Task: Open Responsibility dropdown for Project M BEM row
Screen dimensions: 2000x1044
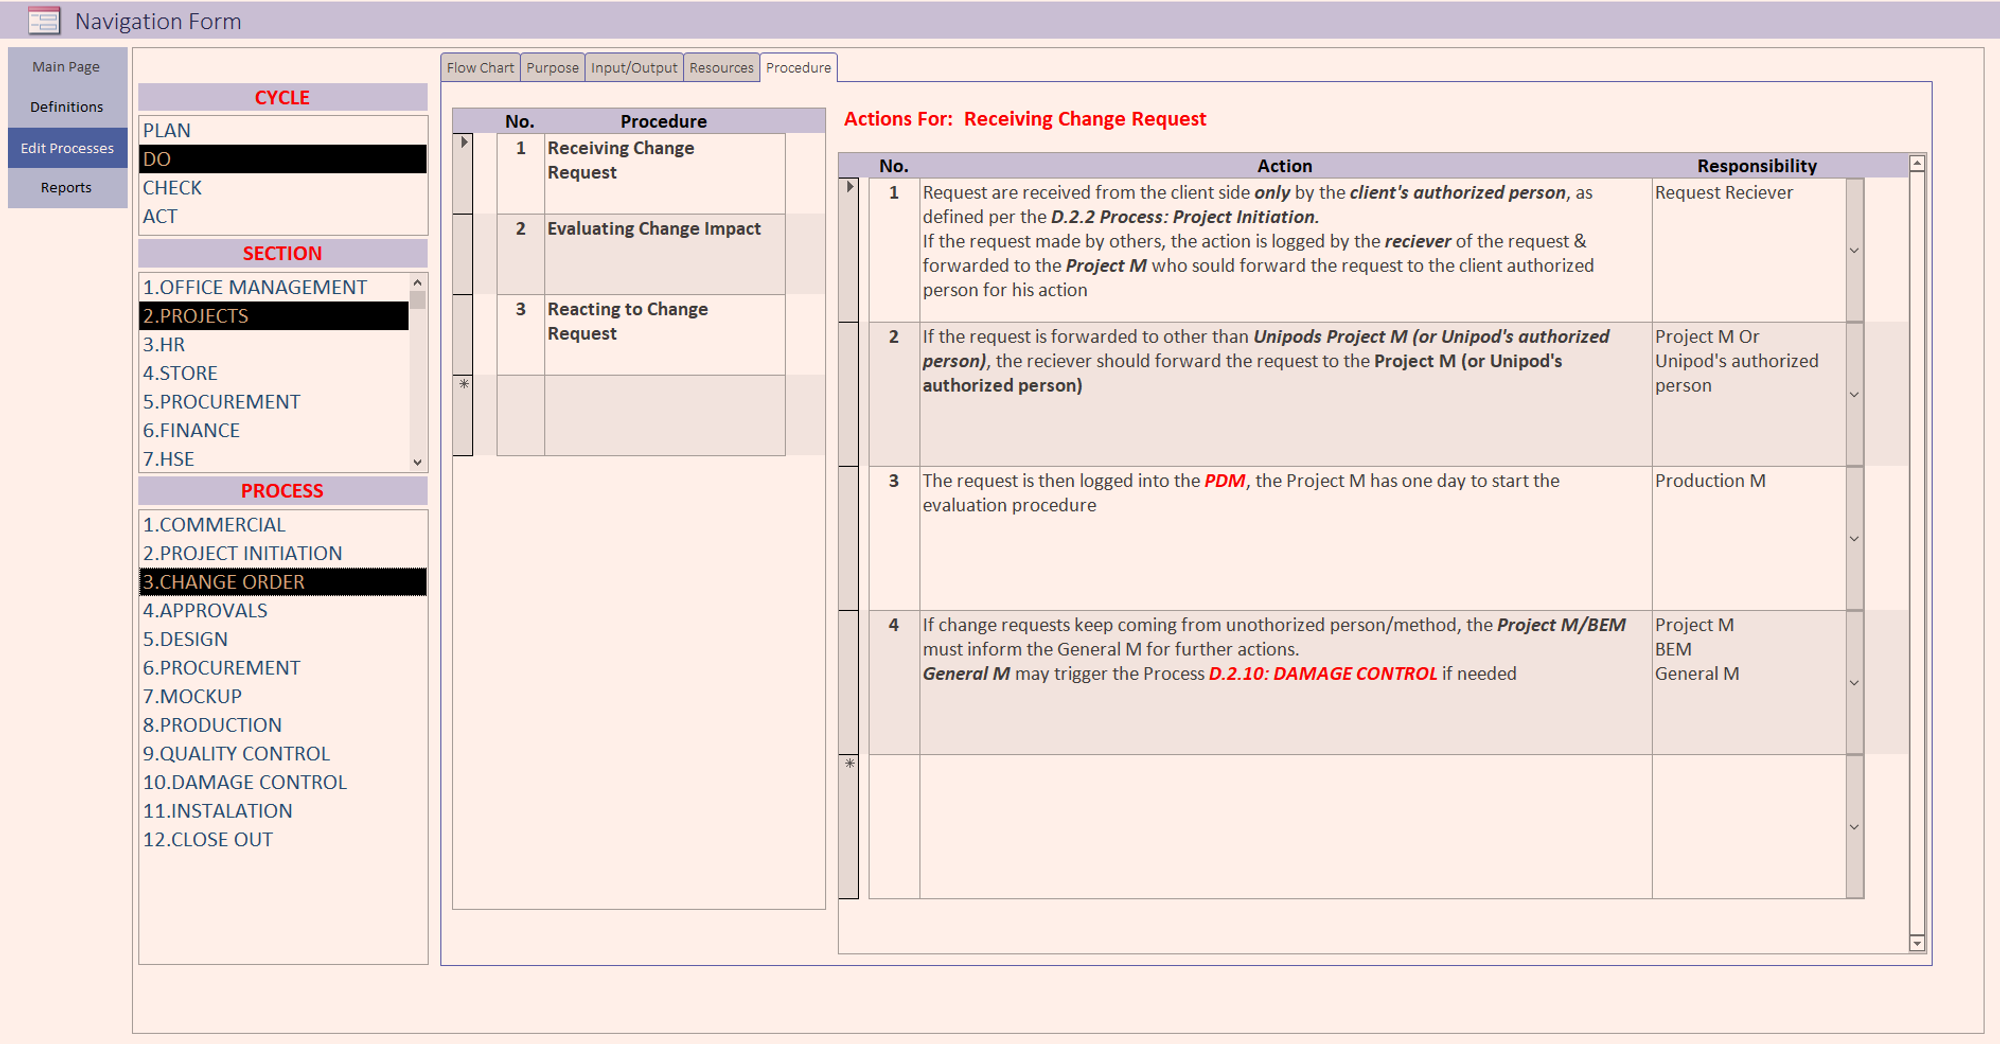Action: pos(1854,682)
